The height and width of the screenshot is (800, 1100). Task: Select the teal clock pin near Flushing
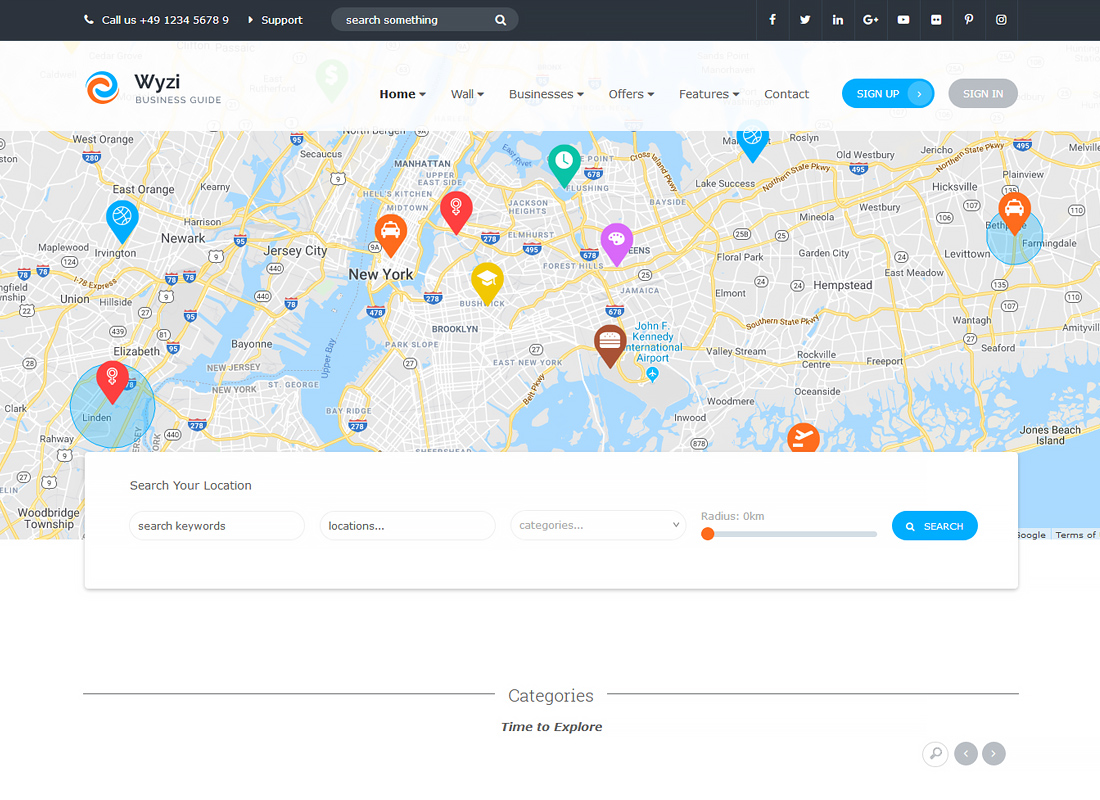tap(564, 166)
